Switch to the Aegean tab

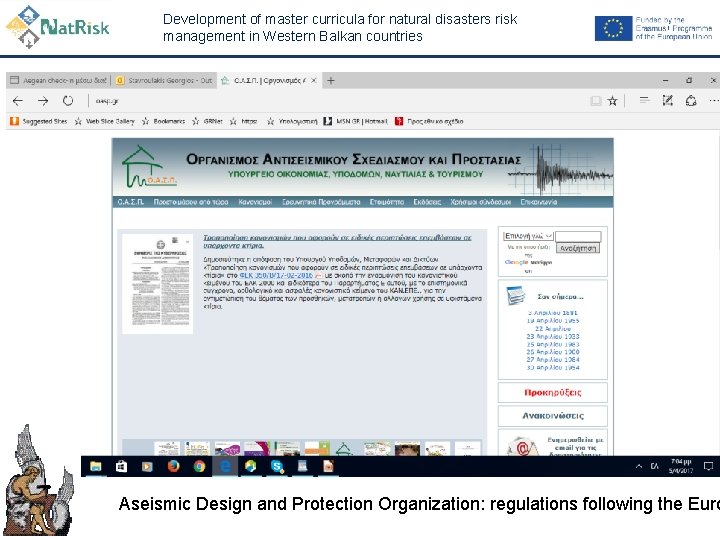click(59, 80)
